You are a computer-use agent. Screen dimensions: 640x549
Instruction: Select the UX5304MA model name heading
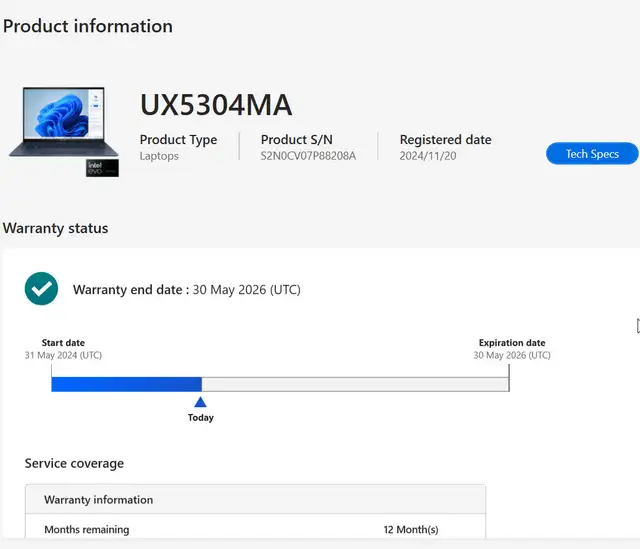[216, 105]
